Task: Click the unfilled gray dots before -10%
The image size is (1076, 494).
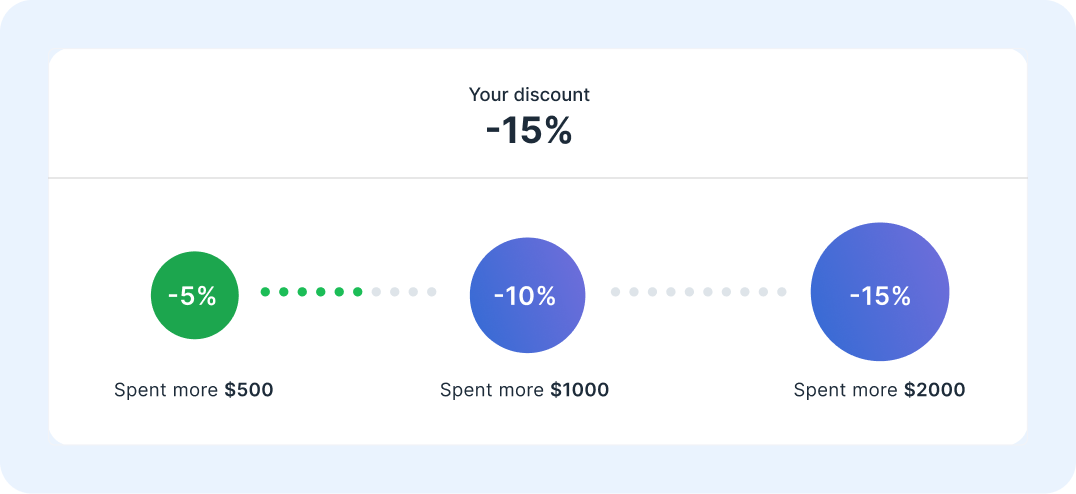Action: (404, 292)
